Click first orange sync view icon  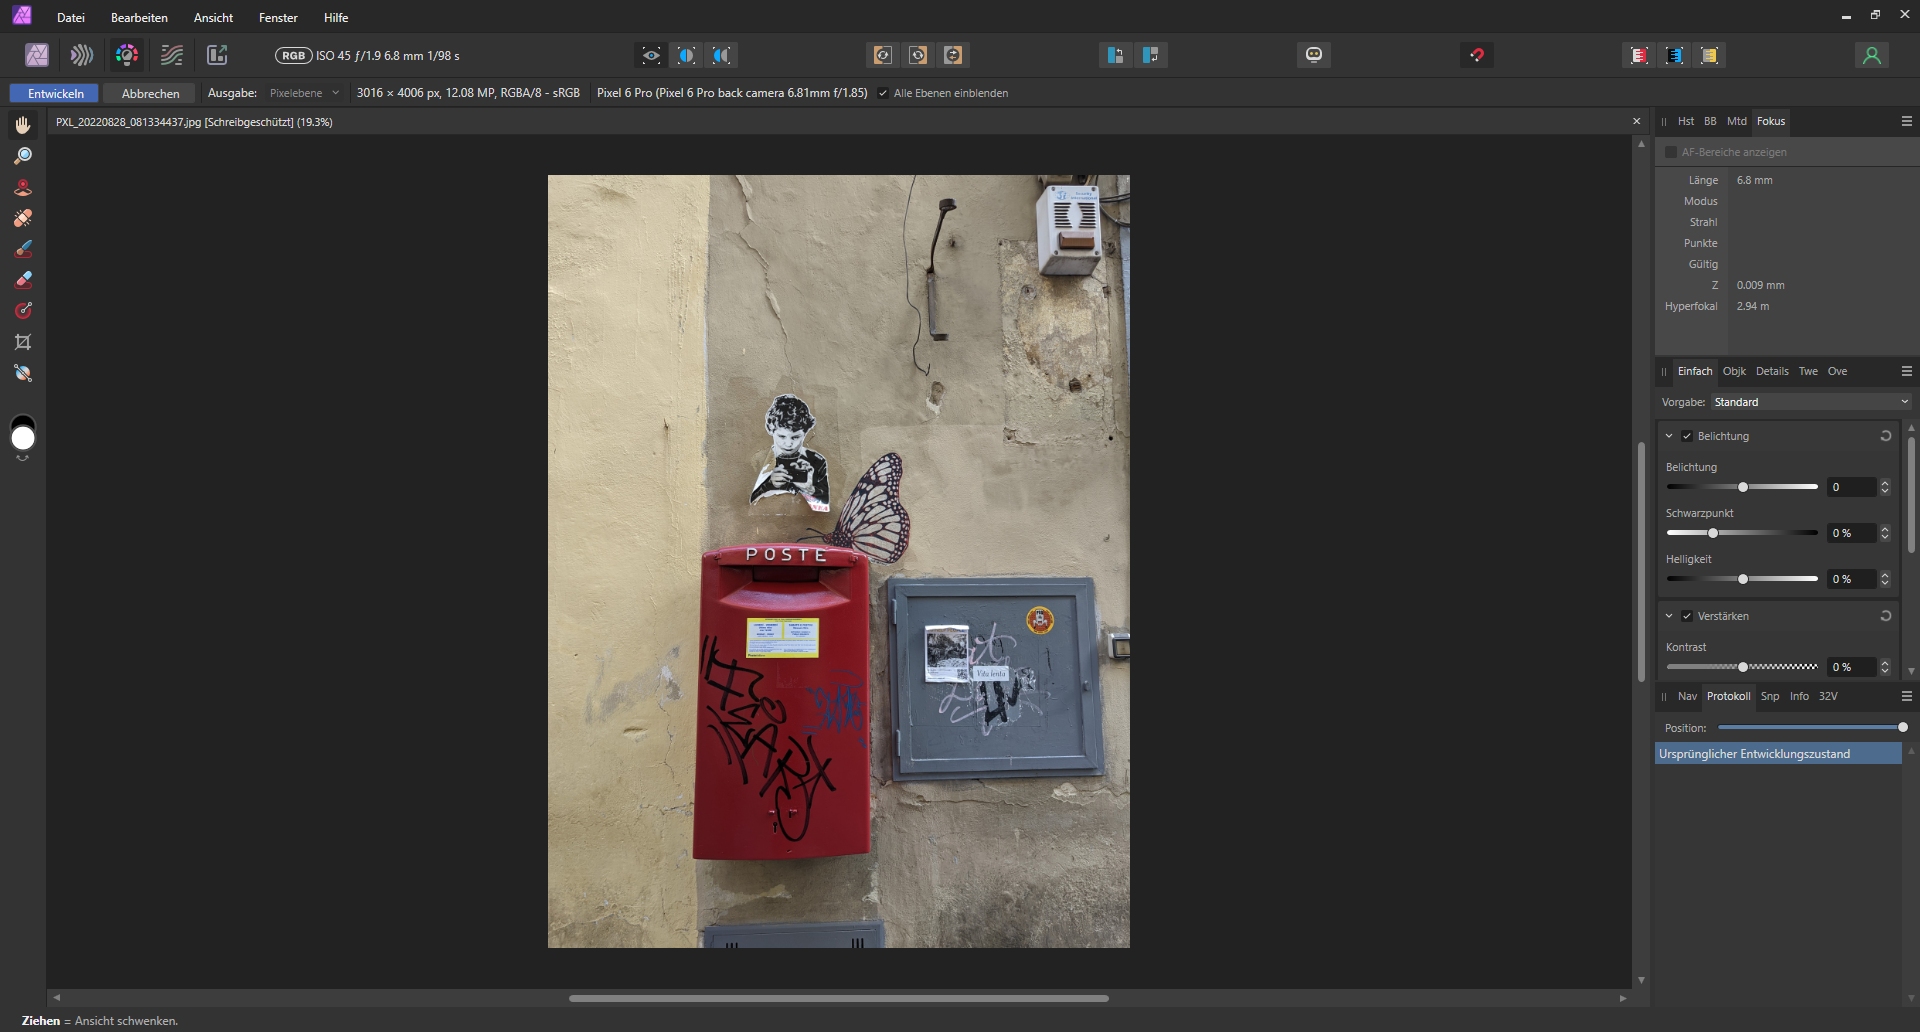(x=883, y=55)
